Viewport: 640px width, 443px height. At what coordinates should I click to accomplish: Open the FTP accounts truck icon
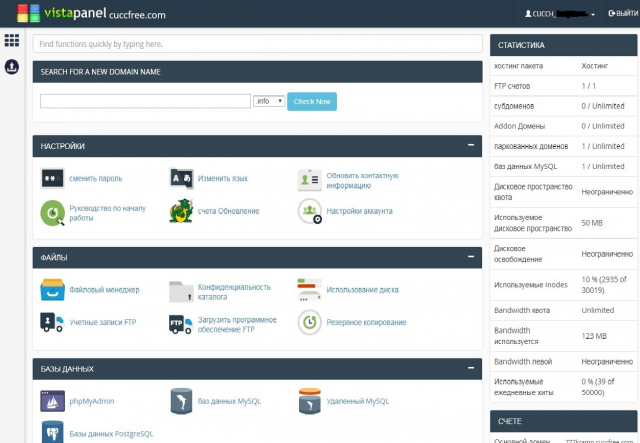52,322
